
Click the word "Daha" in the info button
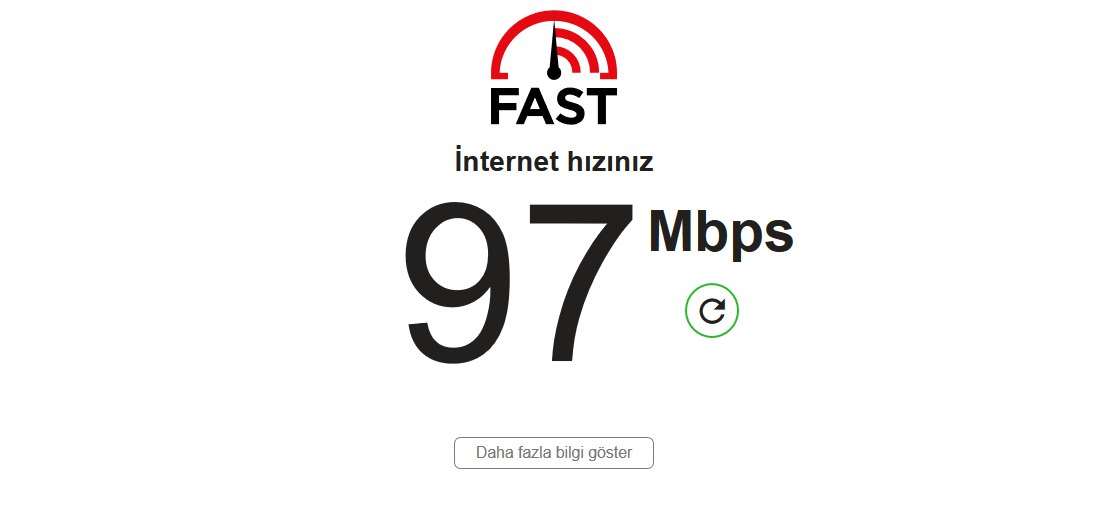point(489,453)
